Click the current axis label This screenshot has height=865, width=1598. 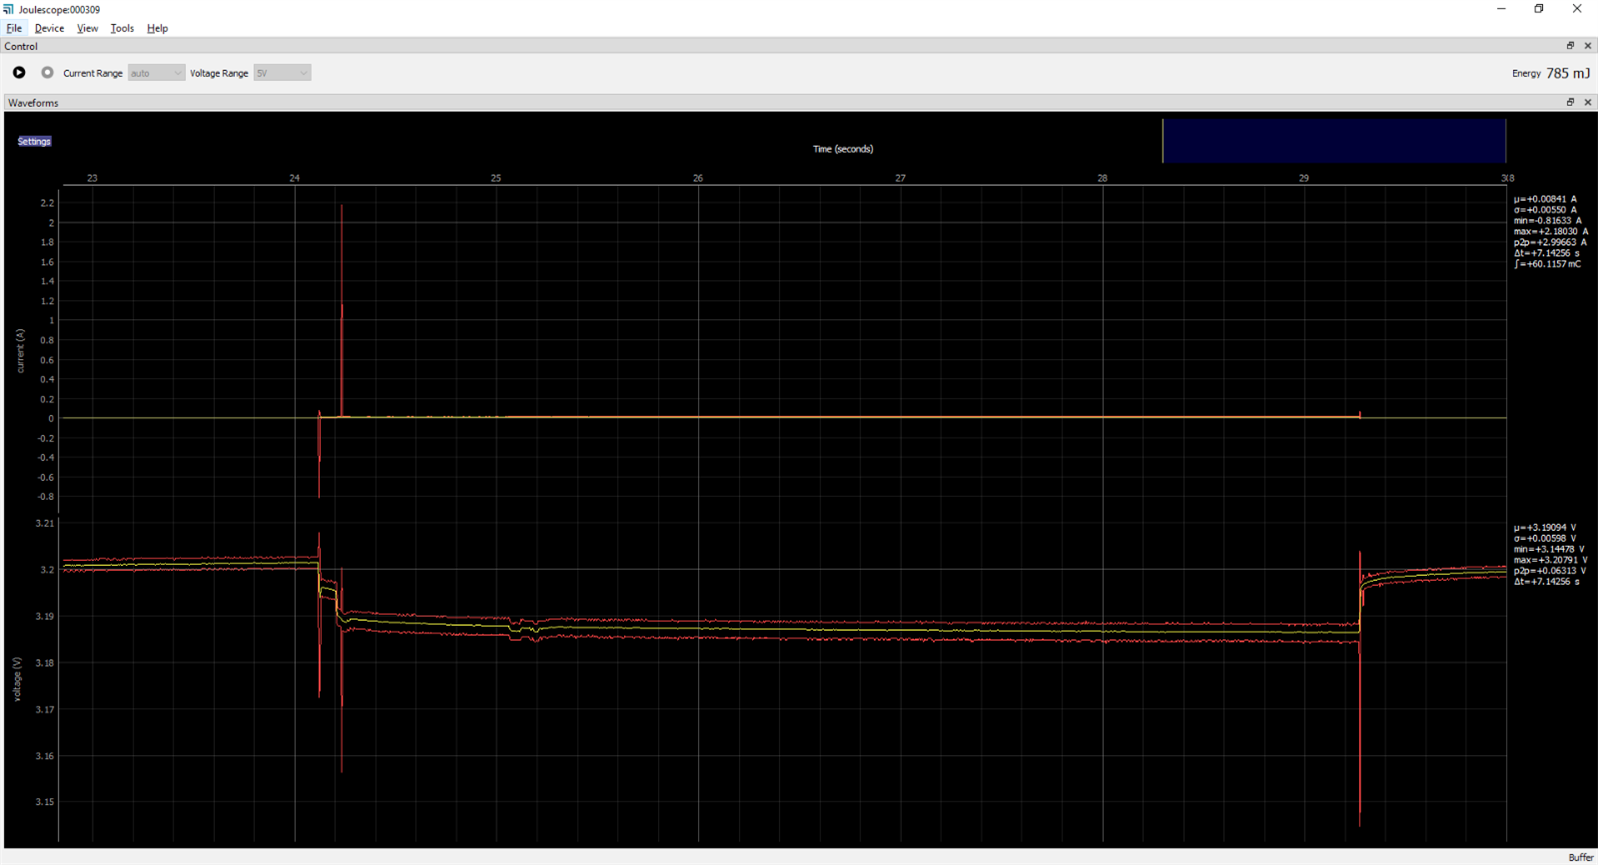[20, 351]
